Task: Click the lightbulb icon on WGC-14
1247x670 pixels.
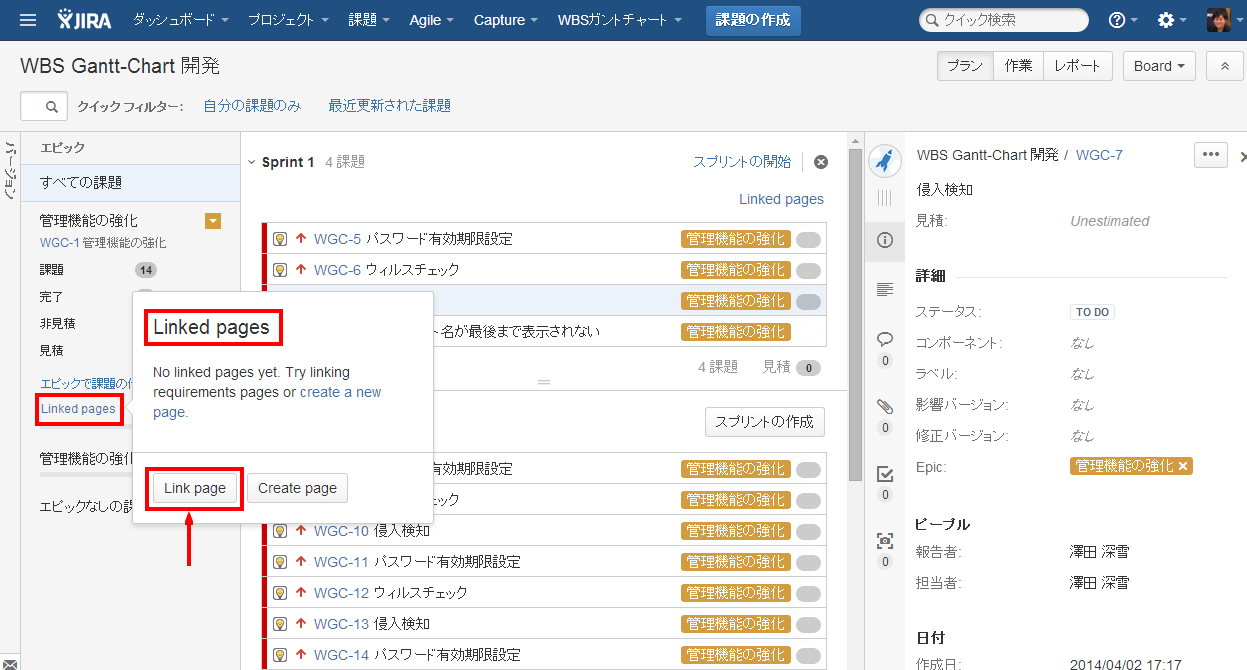Action: pos(280,655)
